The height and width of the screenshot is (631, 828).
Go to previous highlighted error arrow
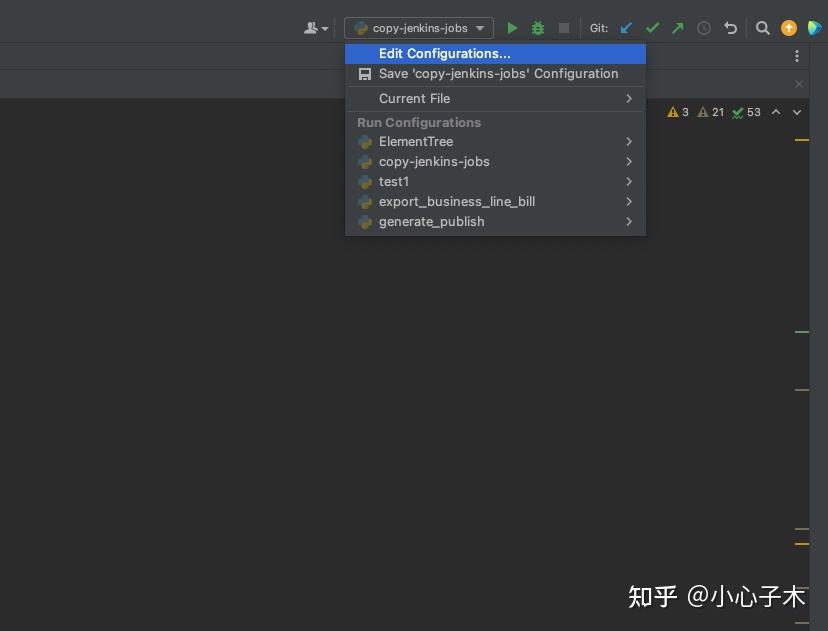pyautogui.click(x=776, y=112)
